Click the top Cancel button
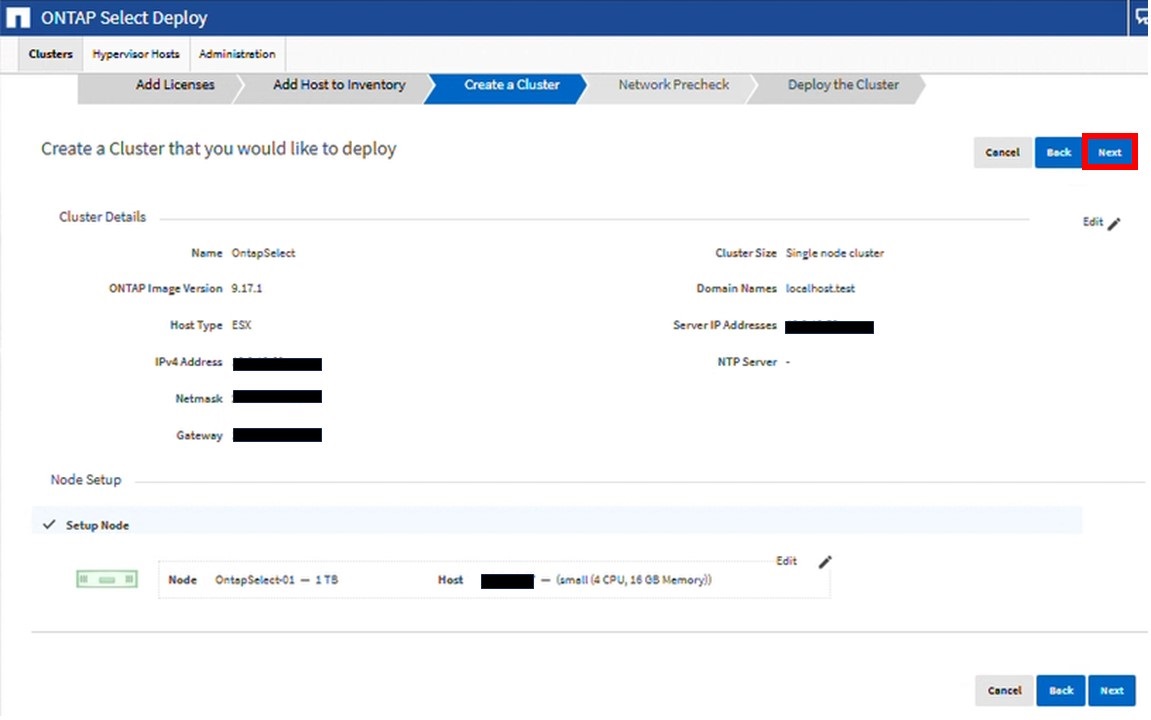 (x=1002, y=153)
